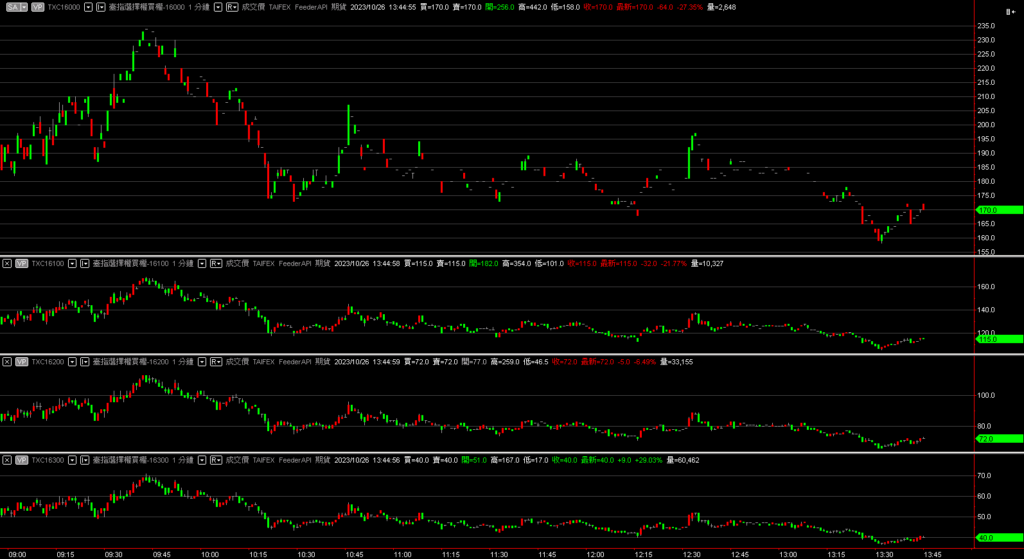Toggle the VP button for TXC16000
The height and width of the screenshot is (559, 1024).
tap(37, 7)
